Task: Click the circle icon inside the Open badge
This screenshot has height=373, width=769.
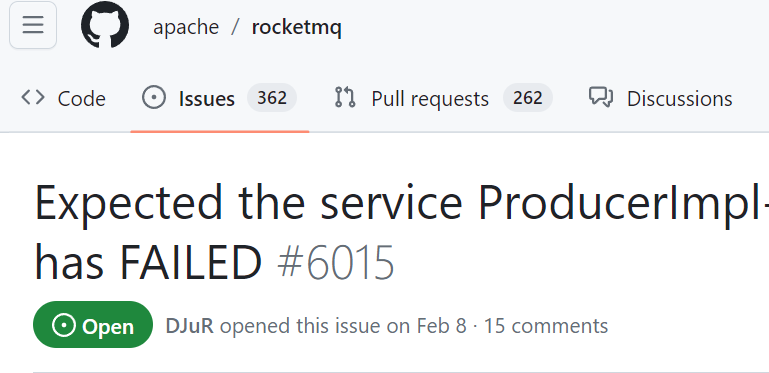Action: pos(64,326)
